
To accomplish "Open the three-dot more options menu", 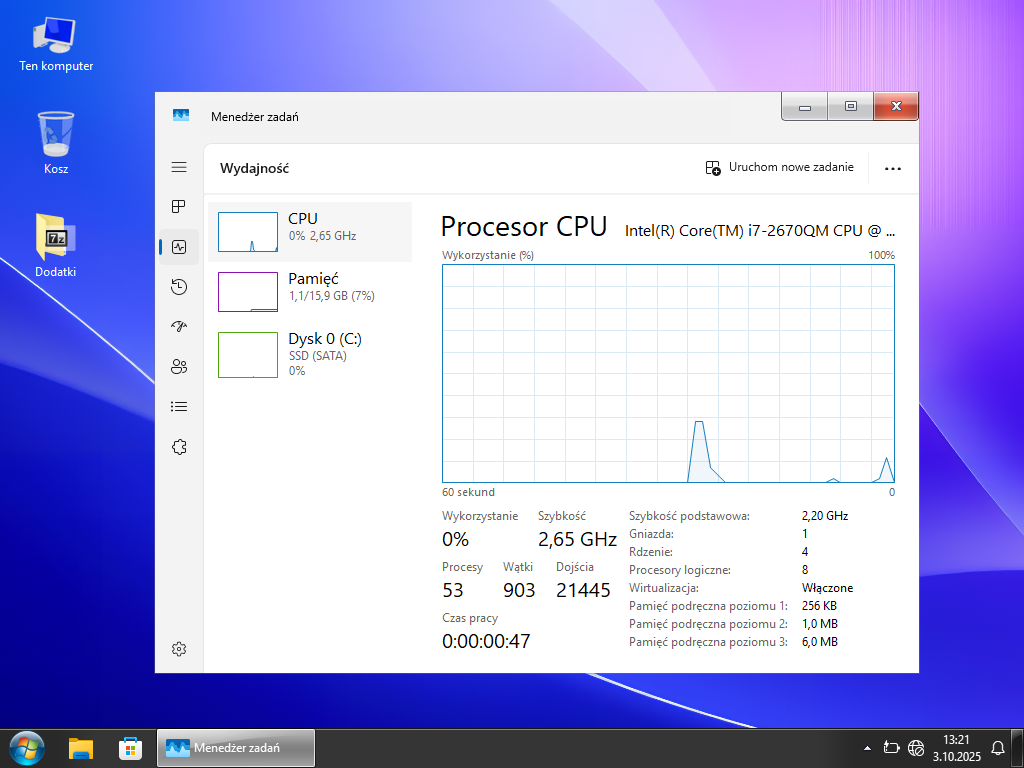I will (893, 169).
